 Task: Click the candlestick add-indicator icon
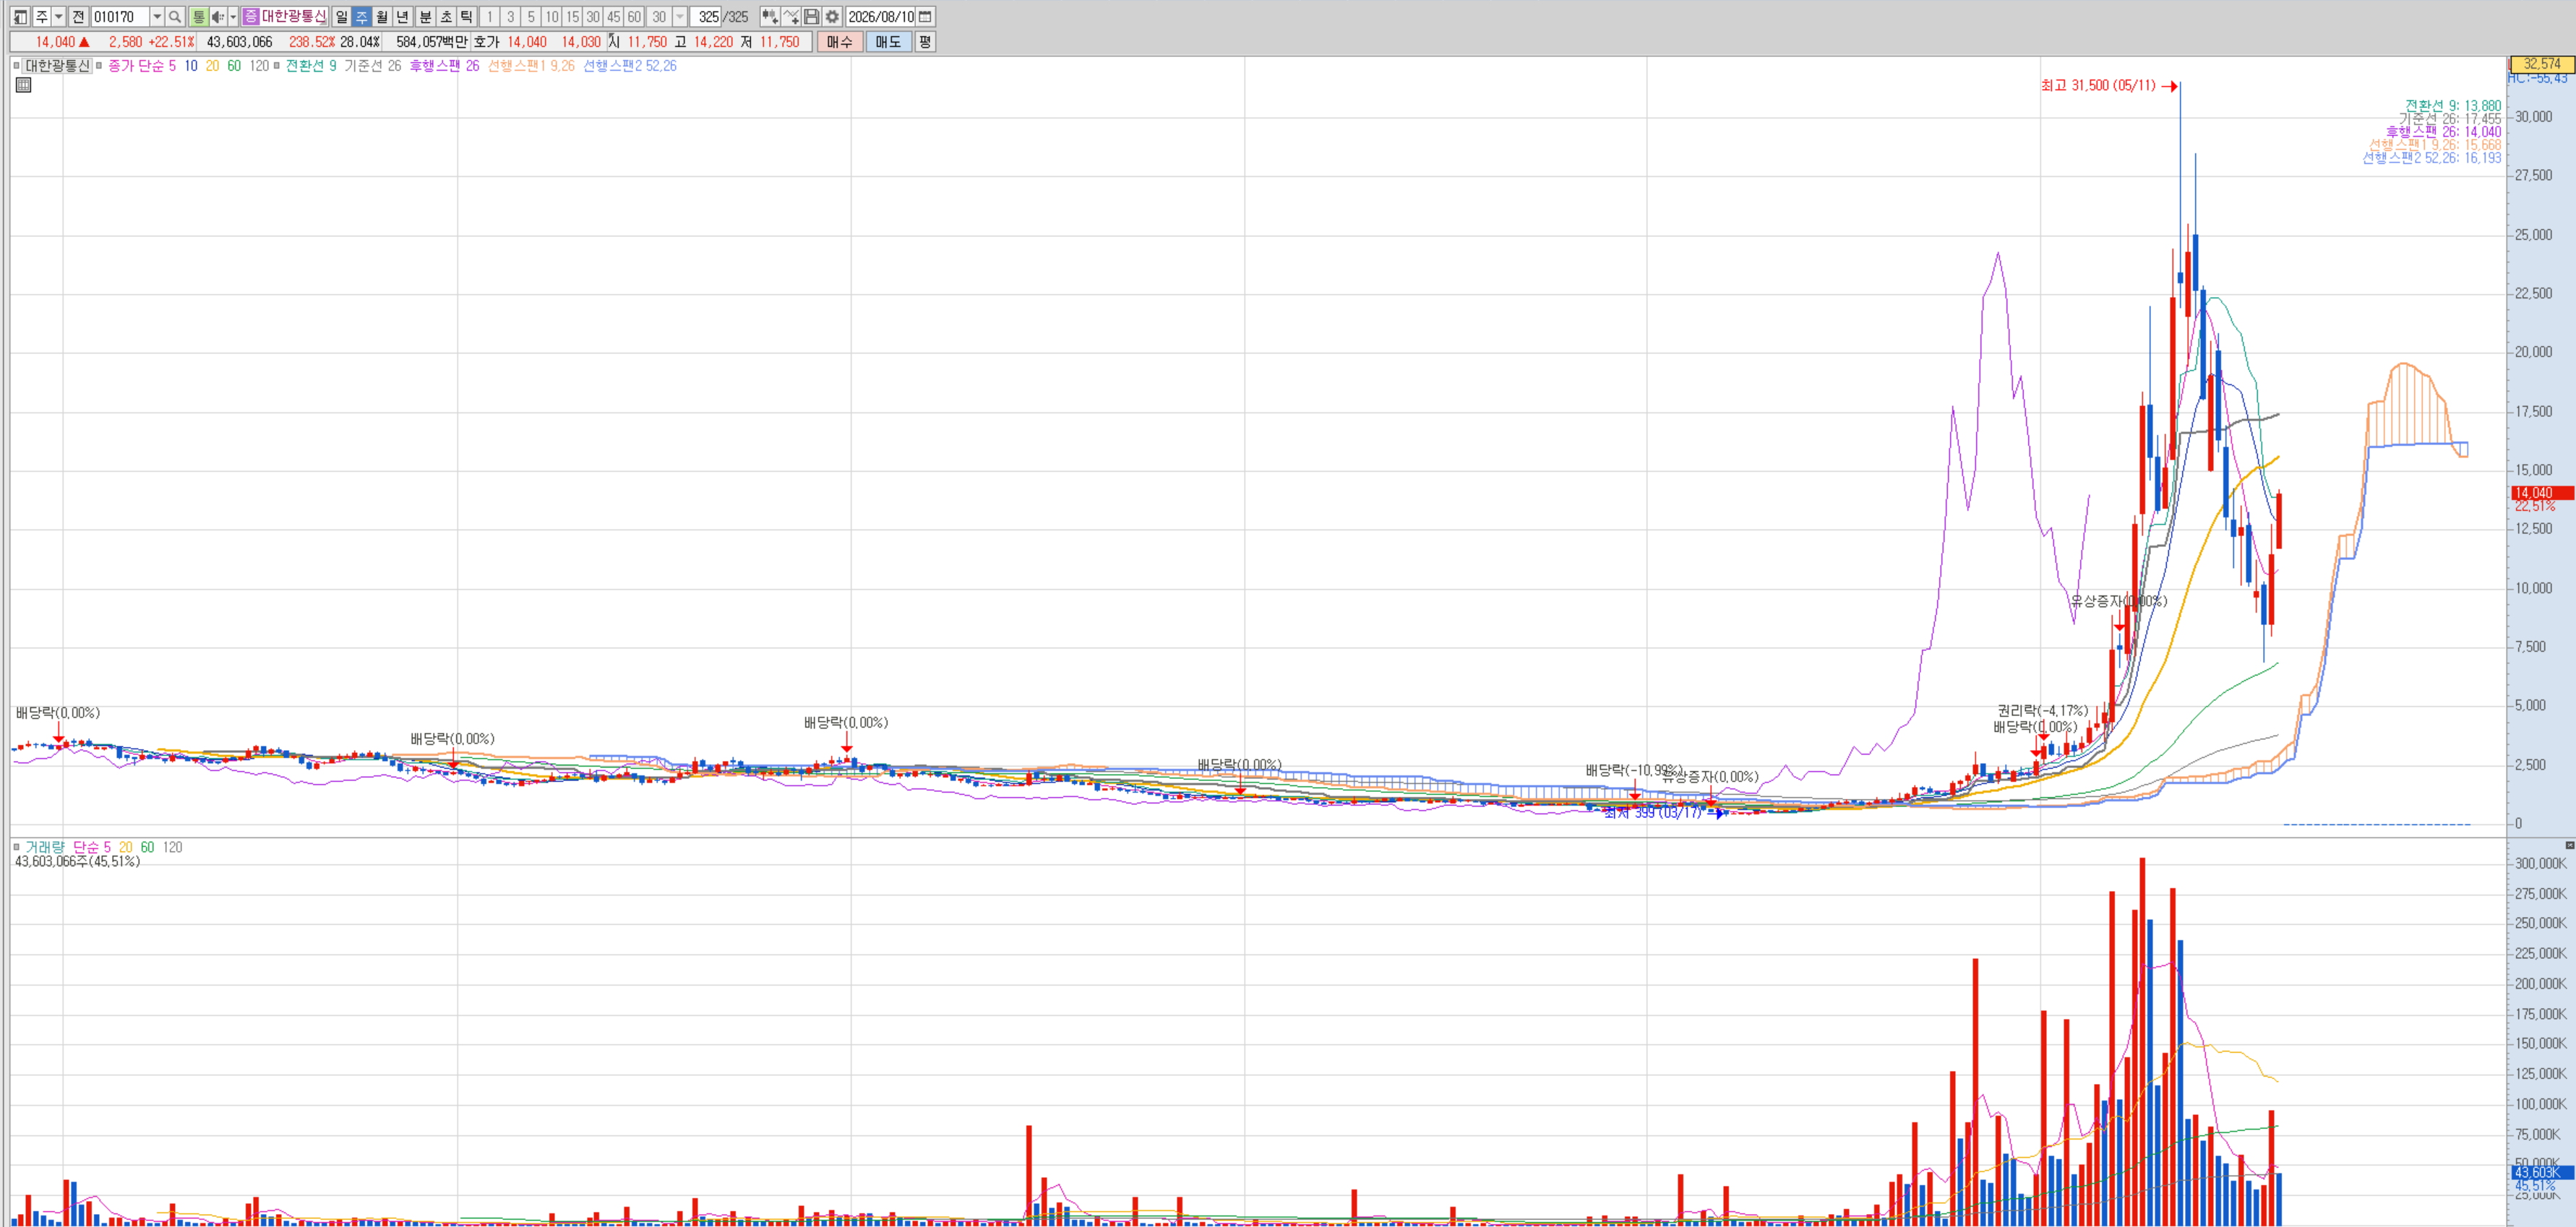point(769,17)
